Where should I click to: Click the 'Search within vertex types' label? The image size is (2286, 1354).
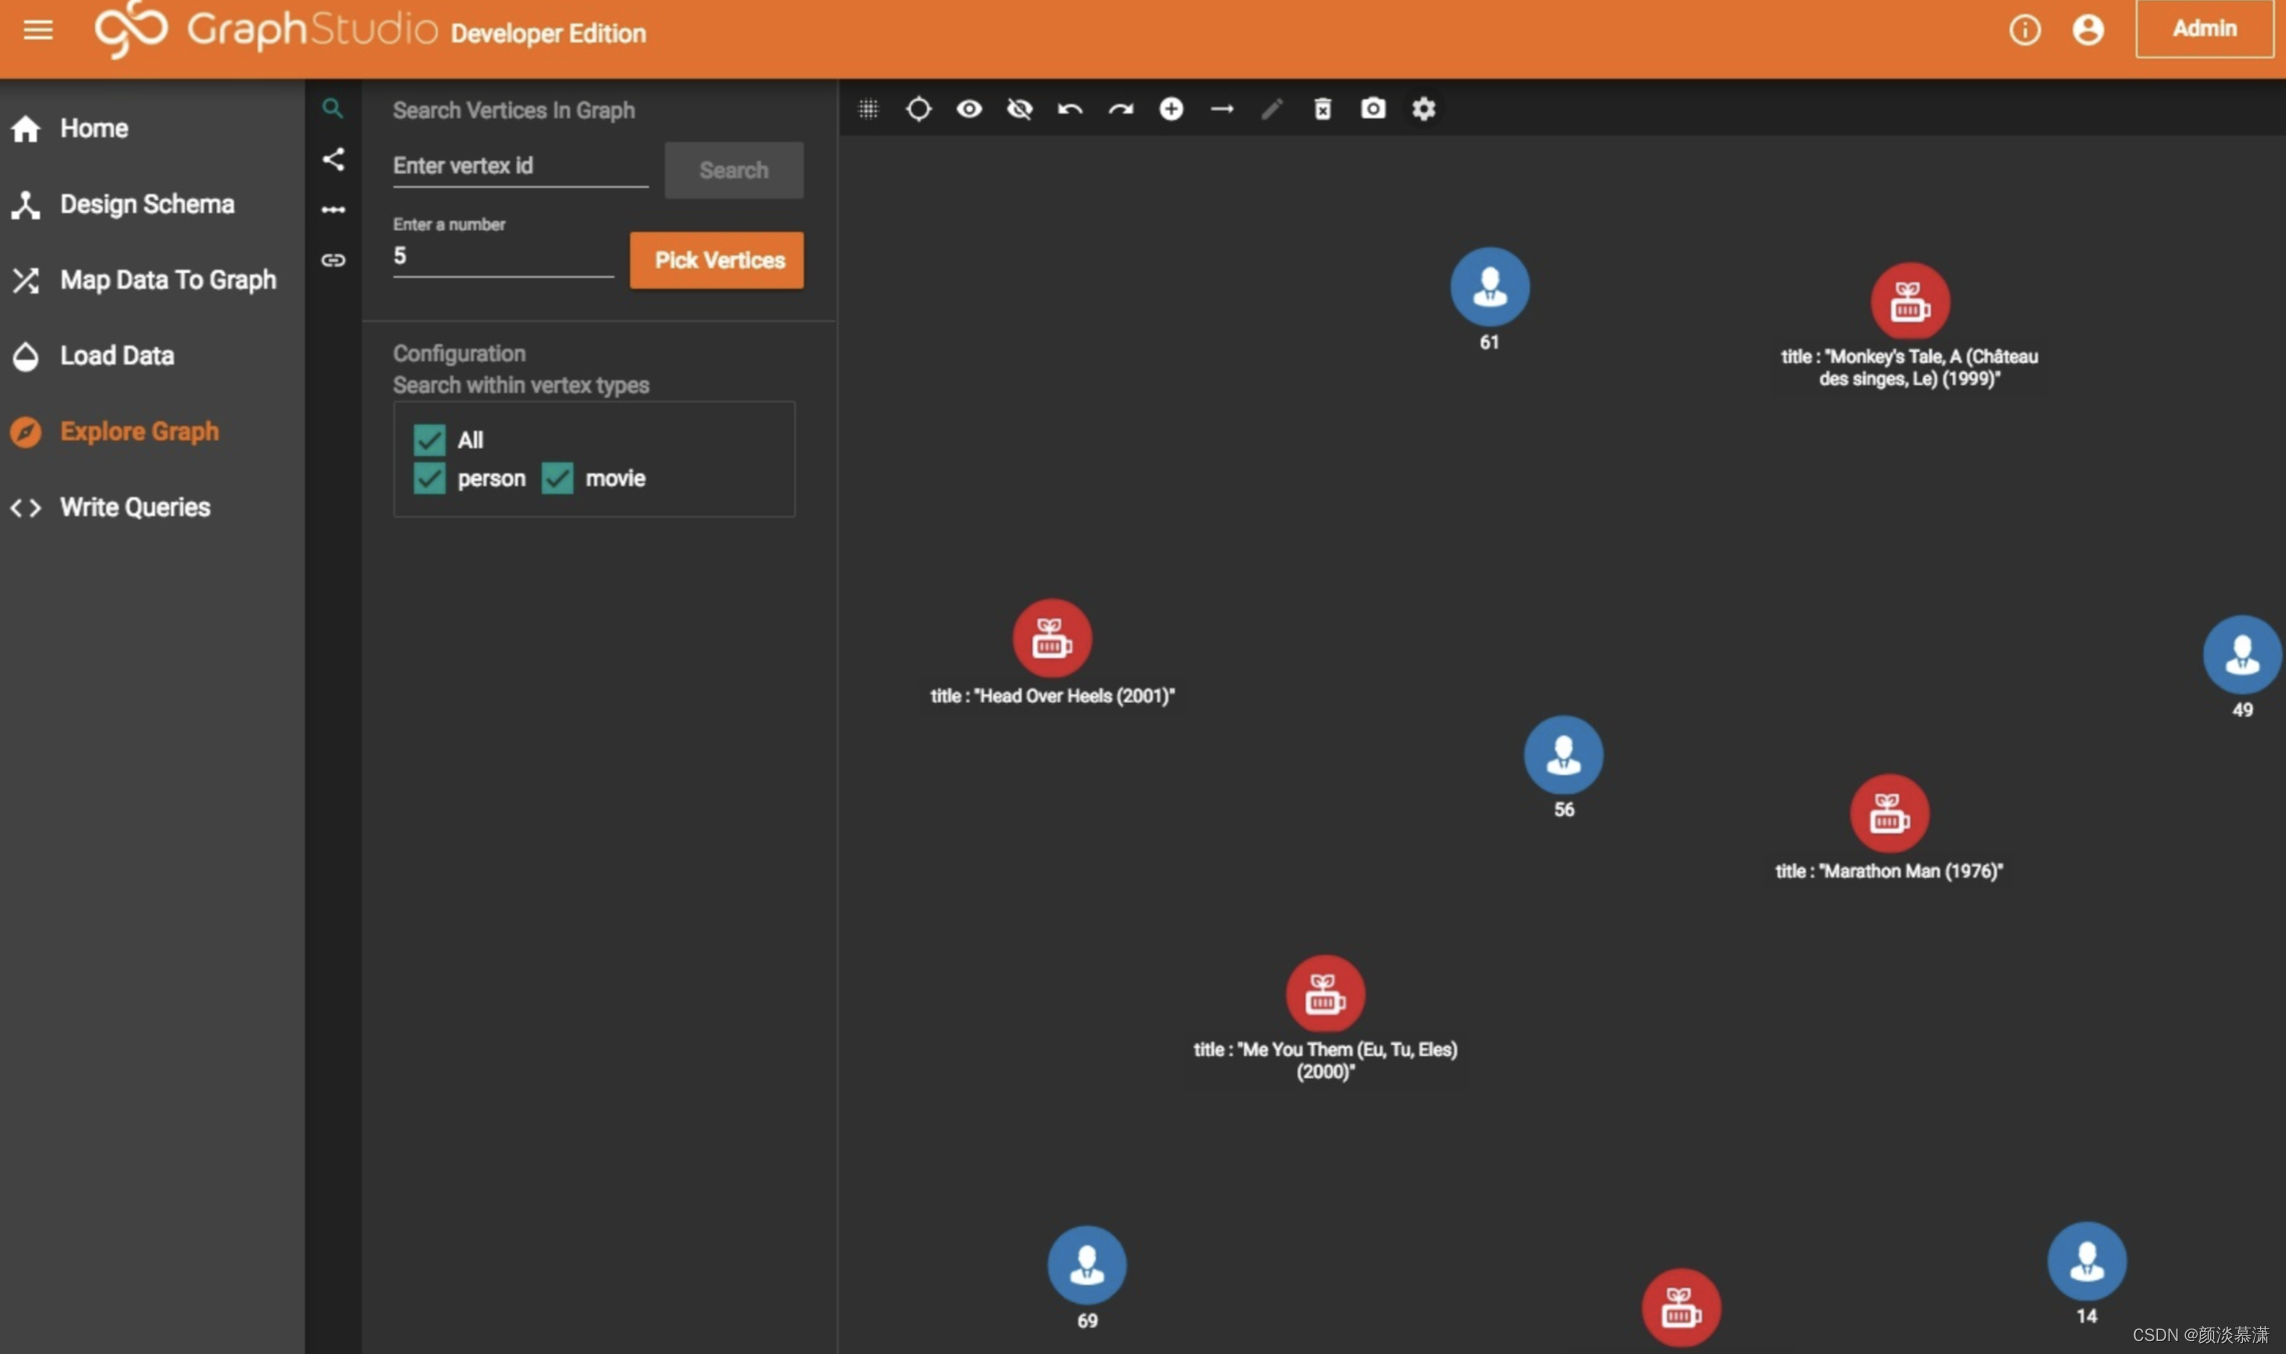(x=521, y=385)
